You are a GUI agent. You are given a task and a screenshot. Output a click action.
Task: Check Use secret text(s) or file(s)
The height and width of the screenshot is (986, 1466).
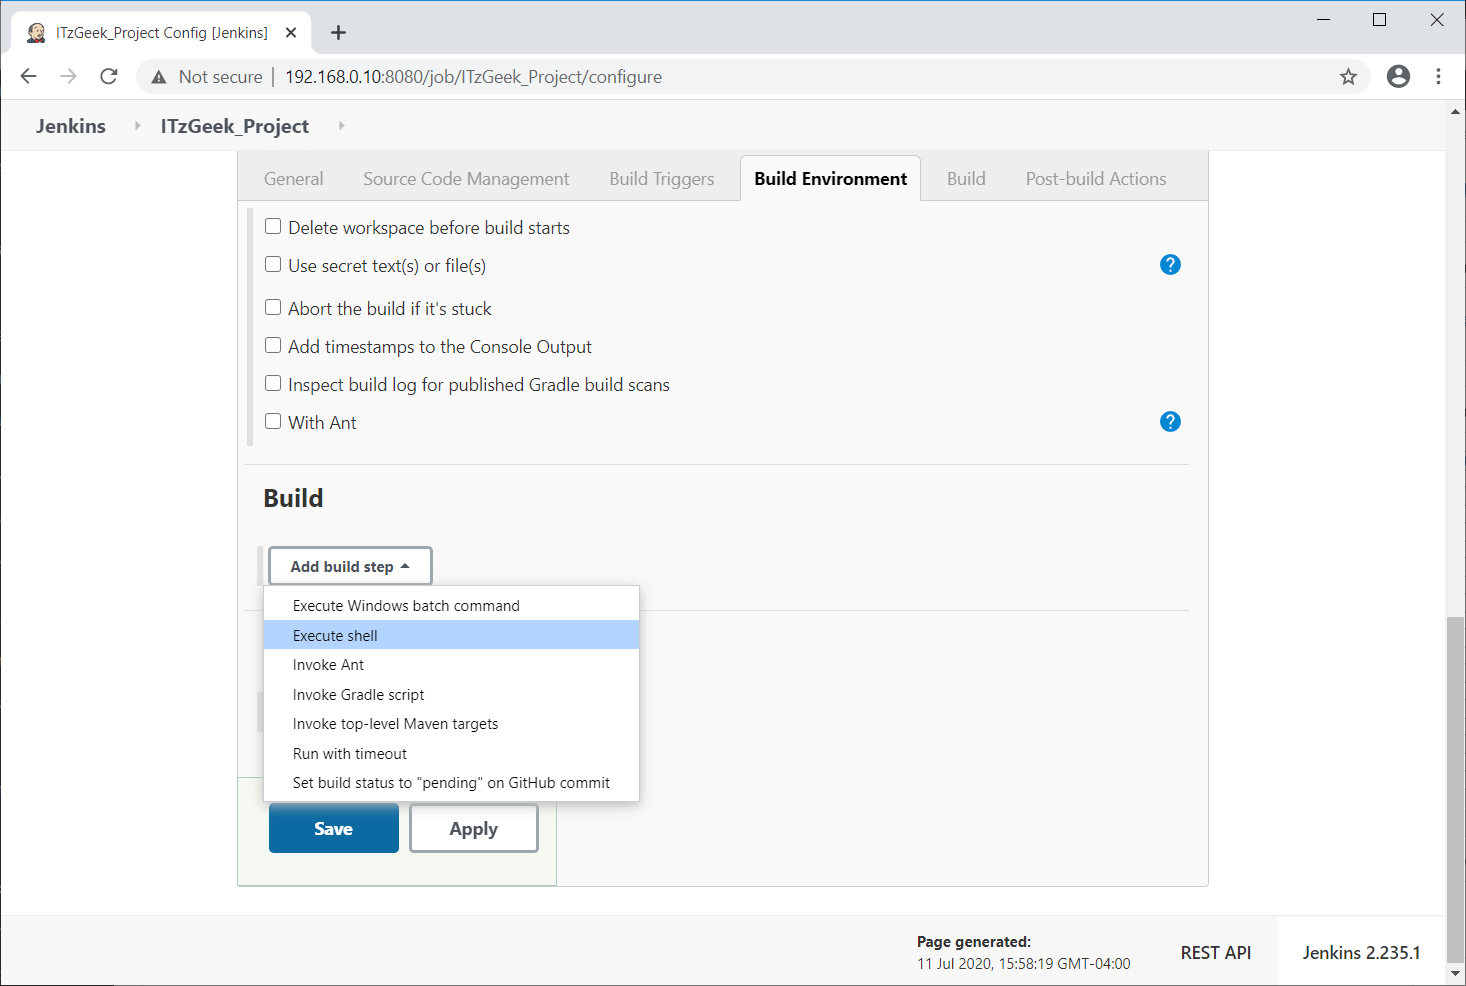click(x=273, y=265)
